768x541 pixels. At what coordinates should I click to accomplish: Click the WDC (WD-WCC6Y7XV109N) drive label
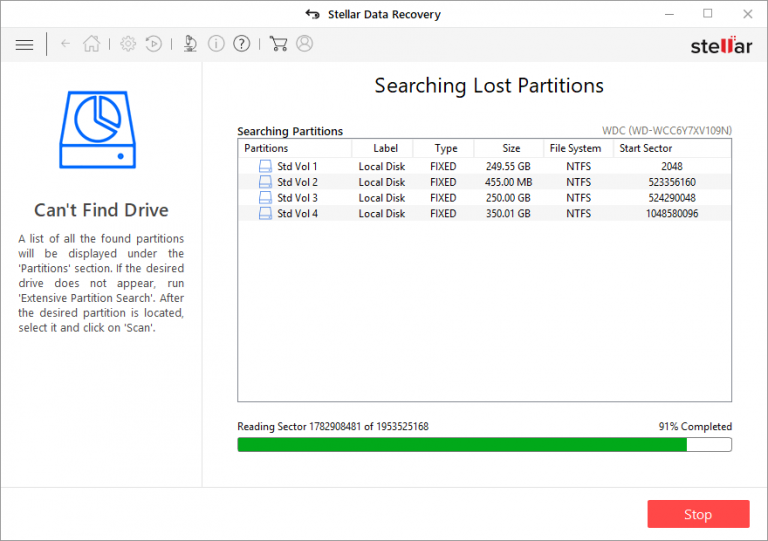pyautogui.click(x=667, y=131)
